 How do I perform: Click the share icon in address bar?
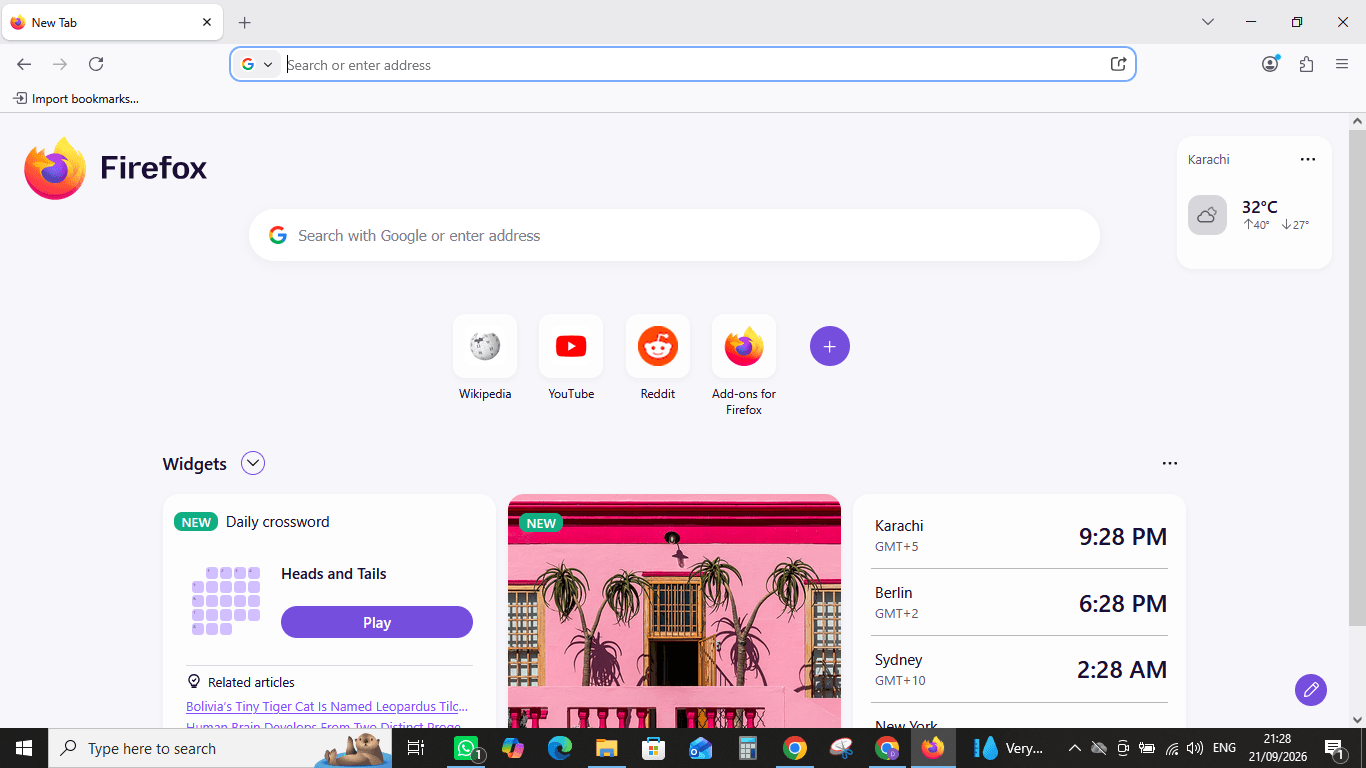(1118, 64)
